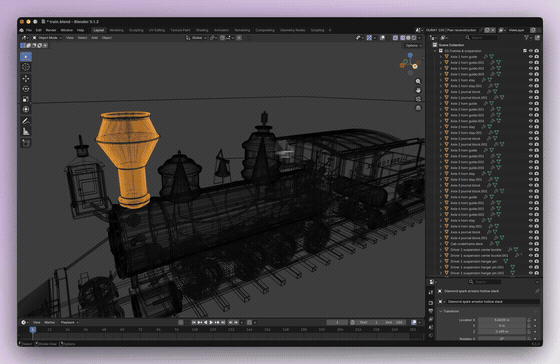560x364 pixels.
Task: Open the Tool properties tab
Action: pos(431,292)
